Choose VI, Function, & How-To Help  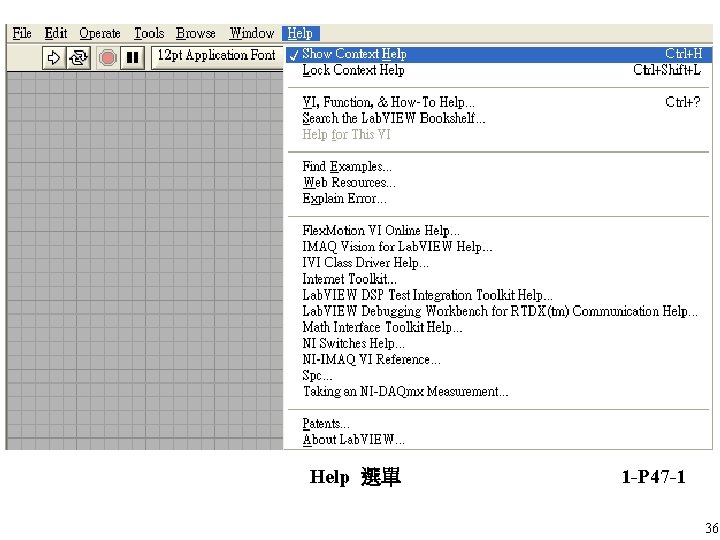[499, 102]
